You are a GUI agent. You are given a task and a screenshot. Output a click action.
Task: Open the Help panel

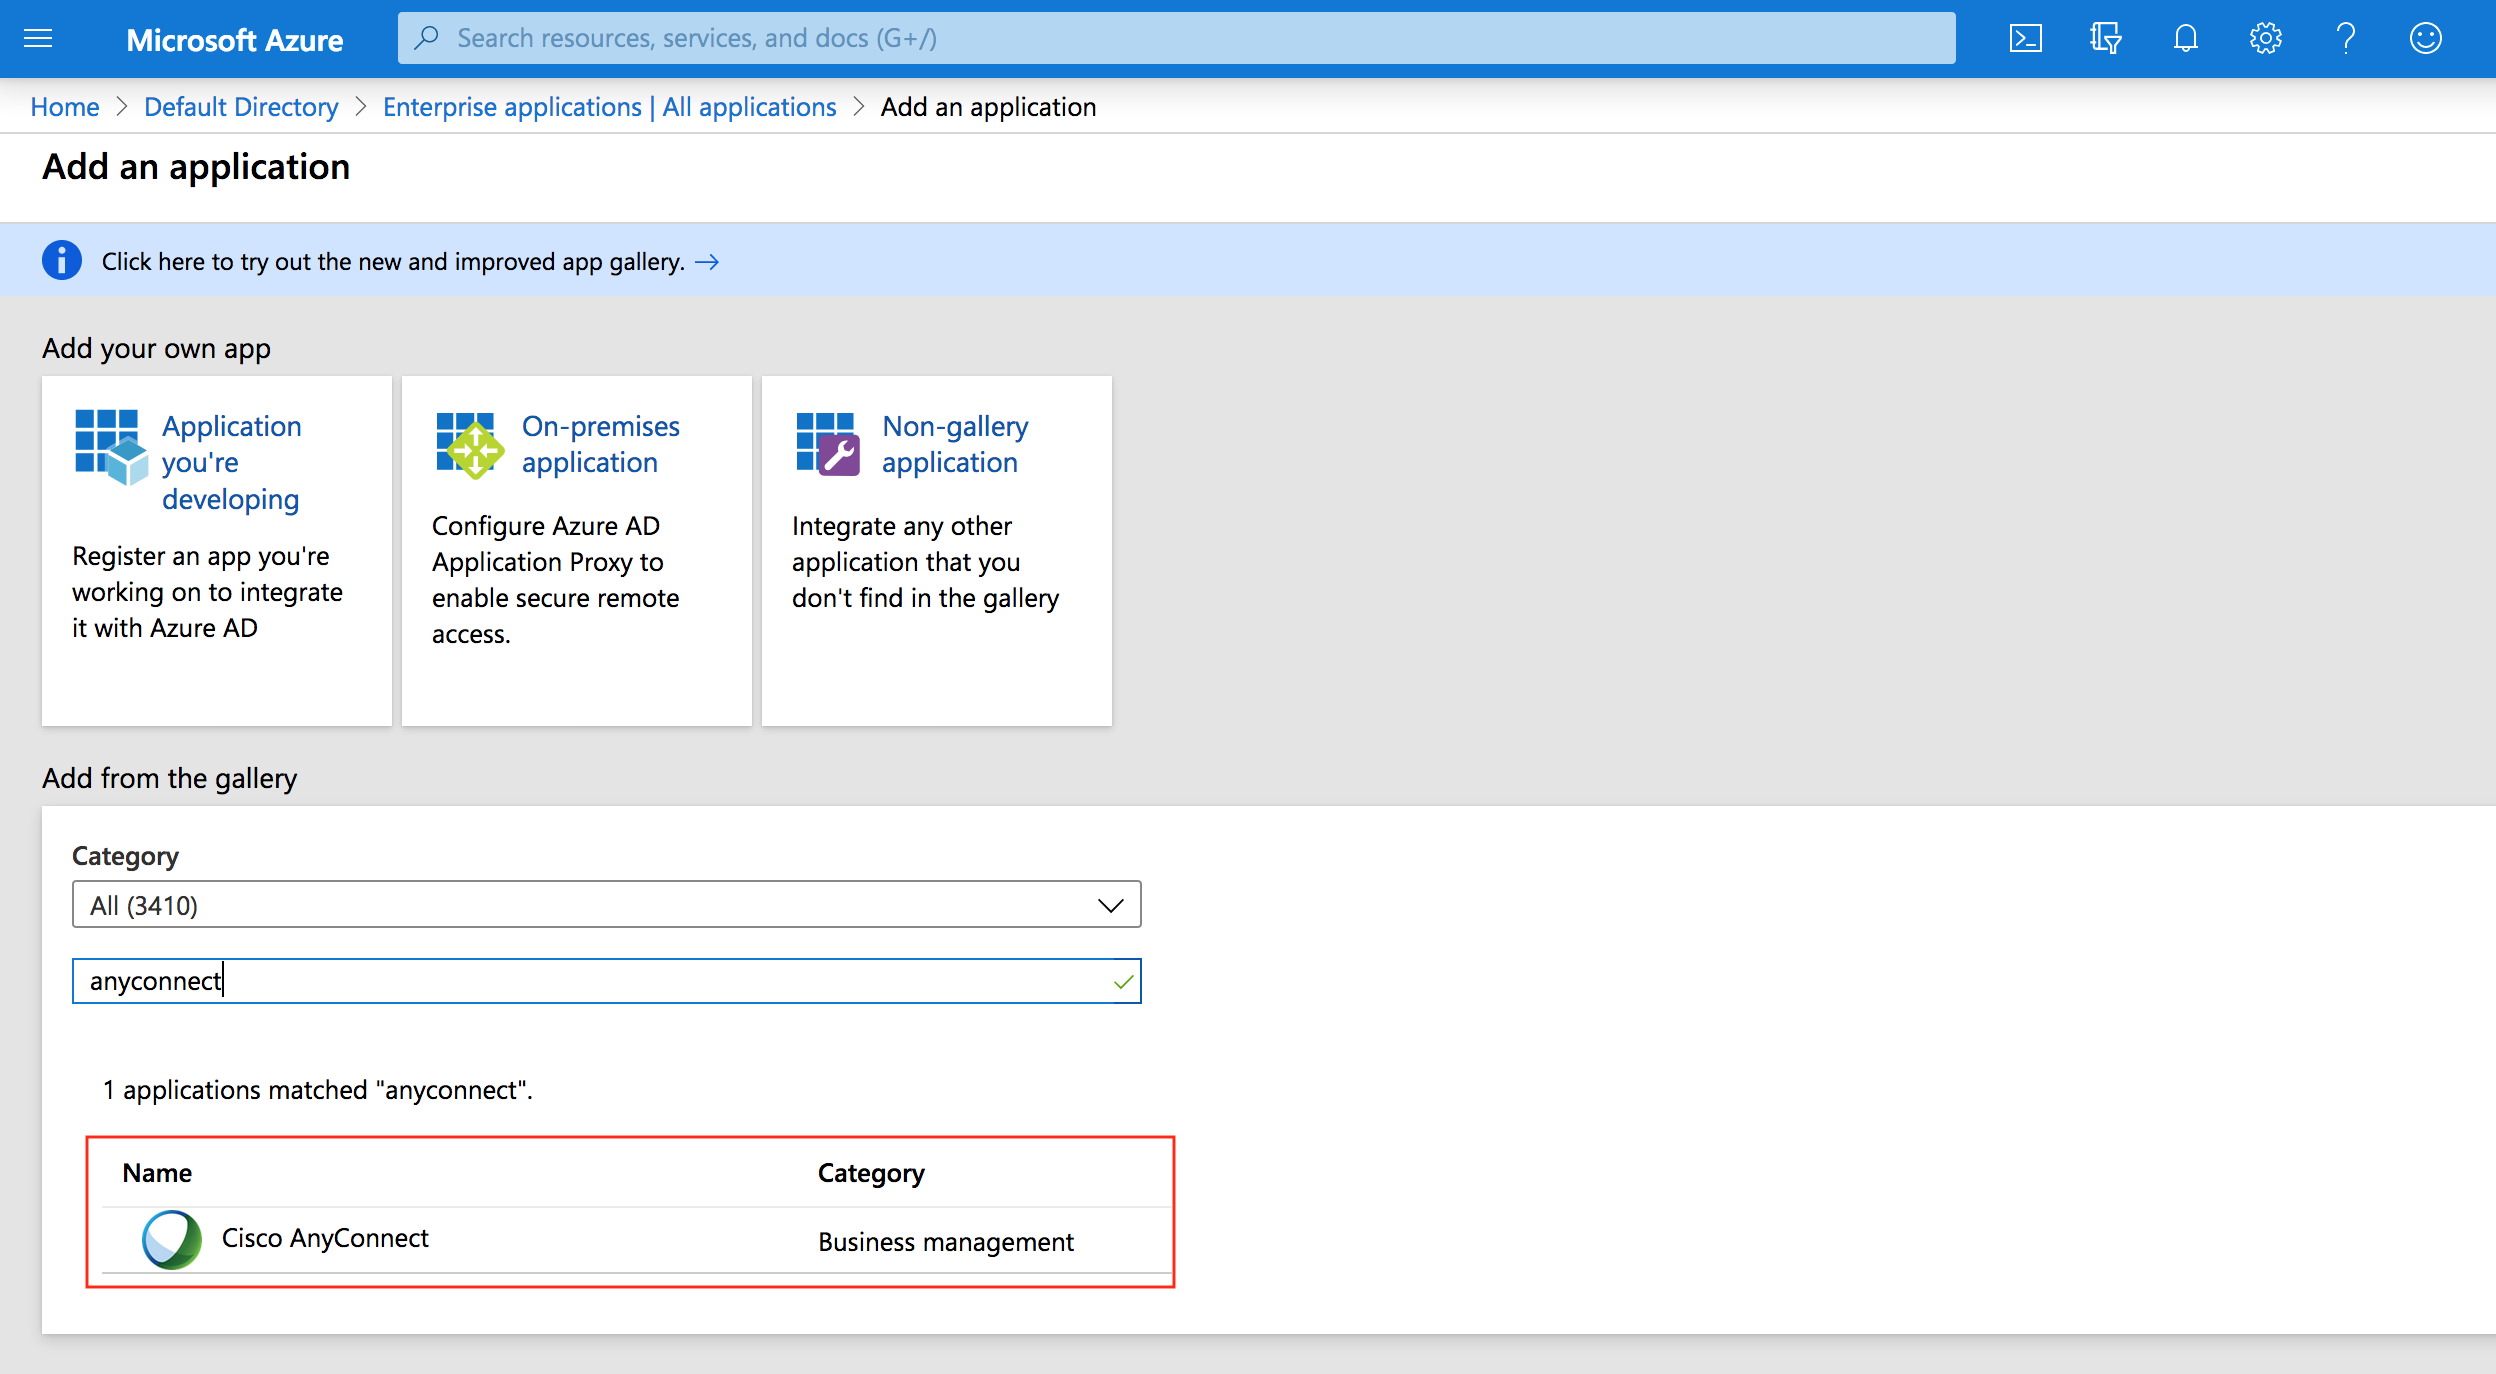(x=2345, y=38)
